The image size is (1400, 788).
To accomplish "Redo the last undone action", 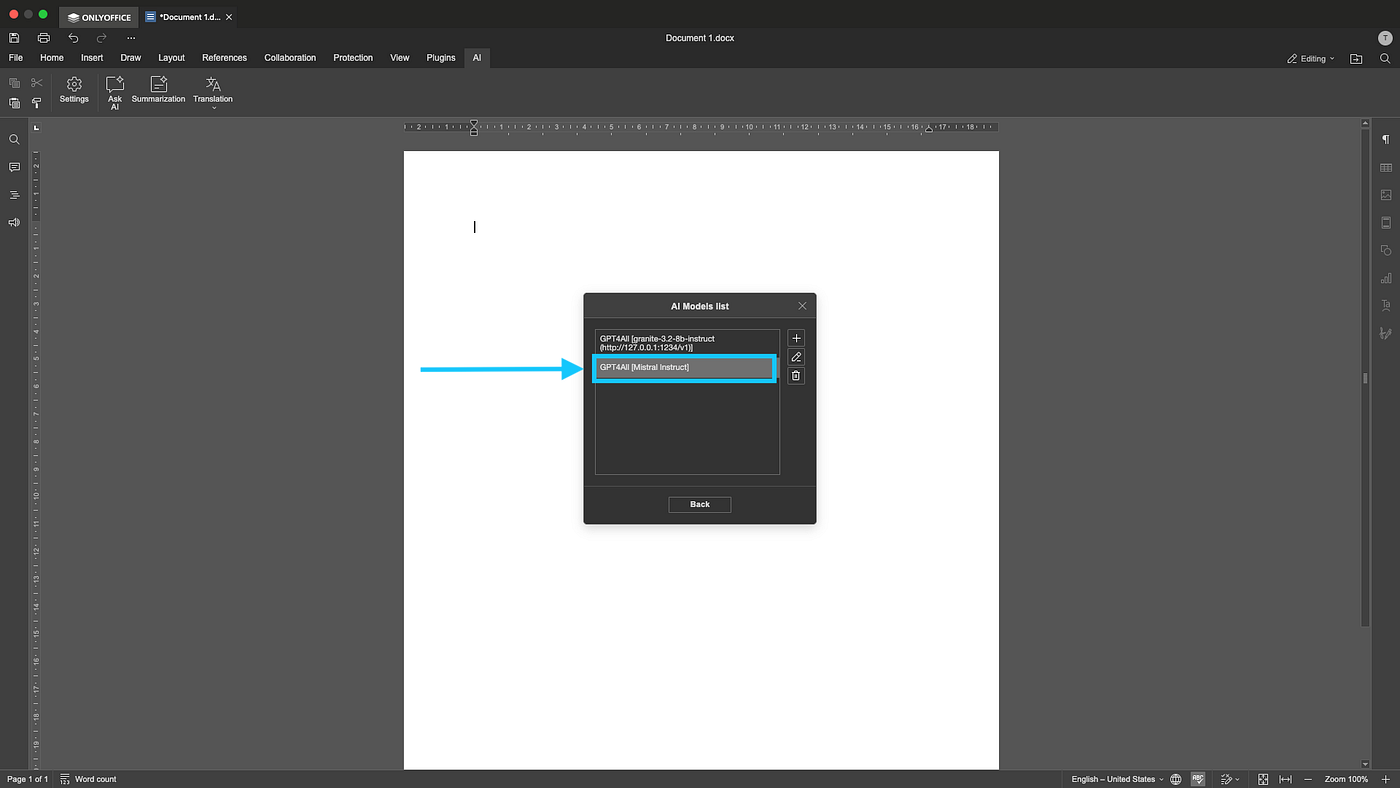I will pyautogui.click(x=101, y=38).
